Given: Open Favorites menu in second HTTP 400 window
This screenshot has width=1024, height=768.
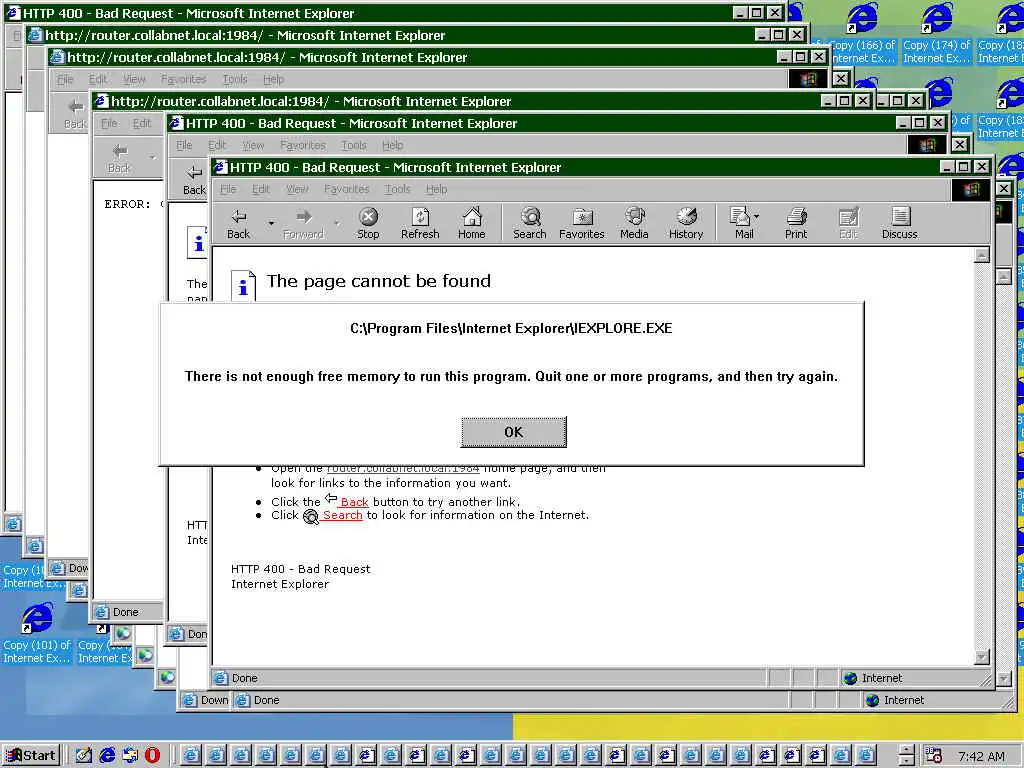Looking at the screenshot, I should (302, 146).
